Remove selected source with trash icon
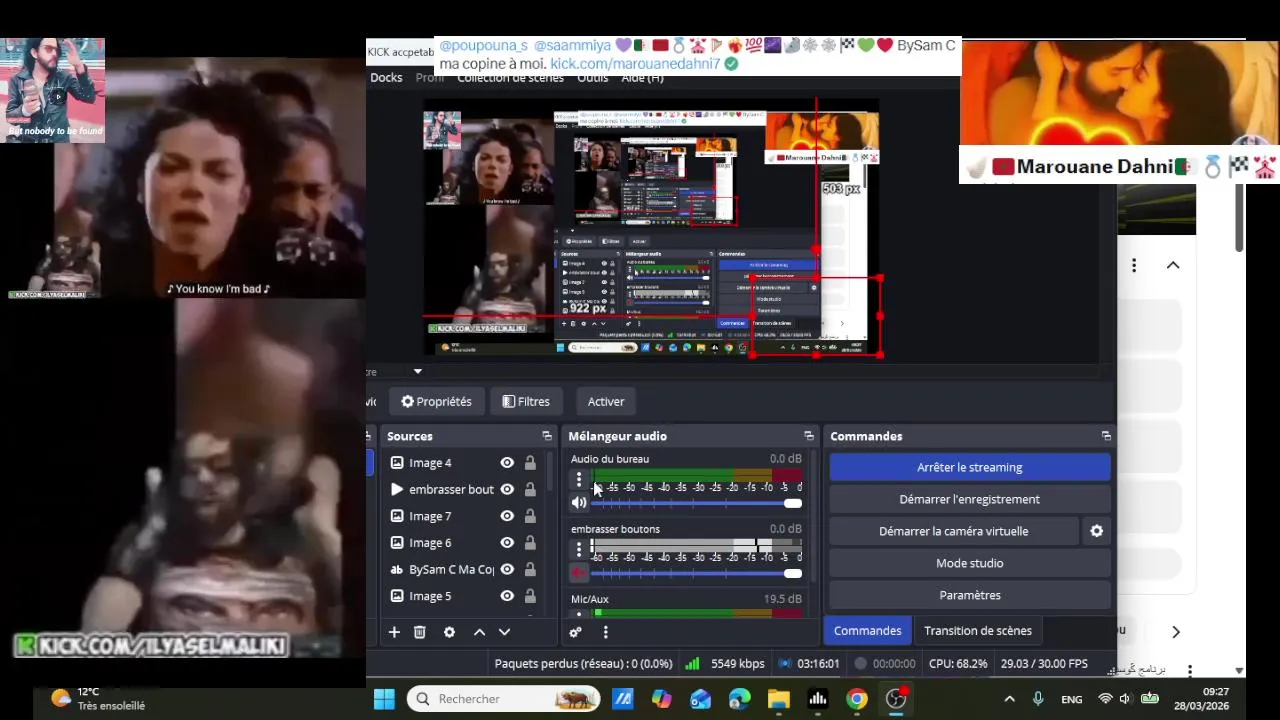This screenshot has width=1280, height=720. [x=420, y=632]
